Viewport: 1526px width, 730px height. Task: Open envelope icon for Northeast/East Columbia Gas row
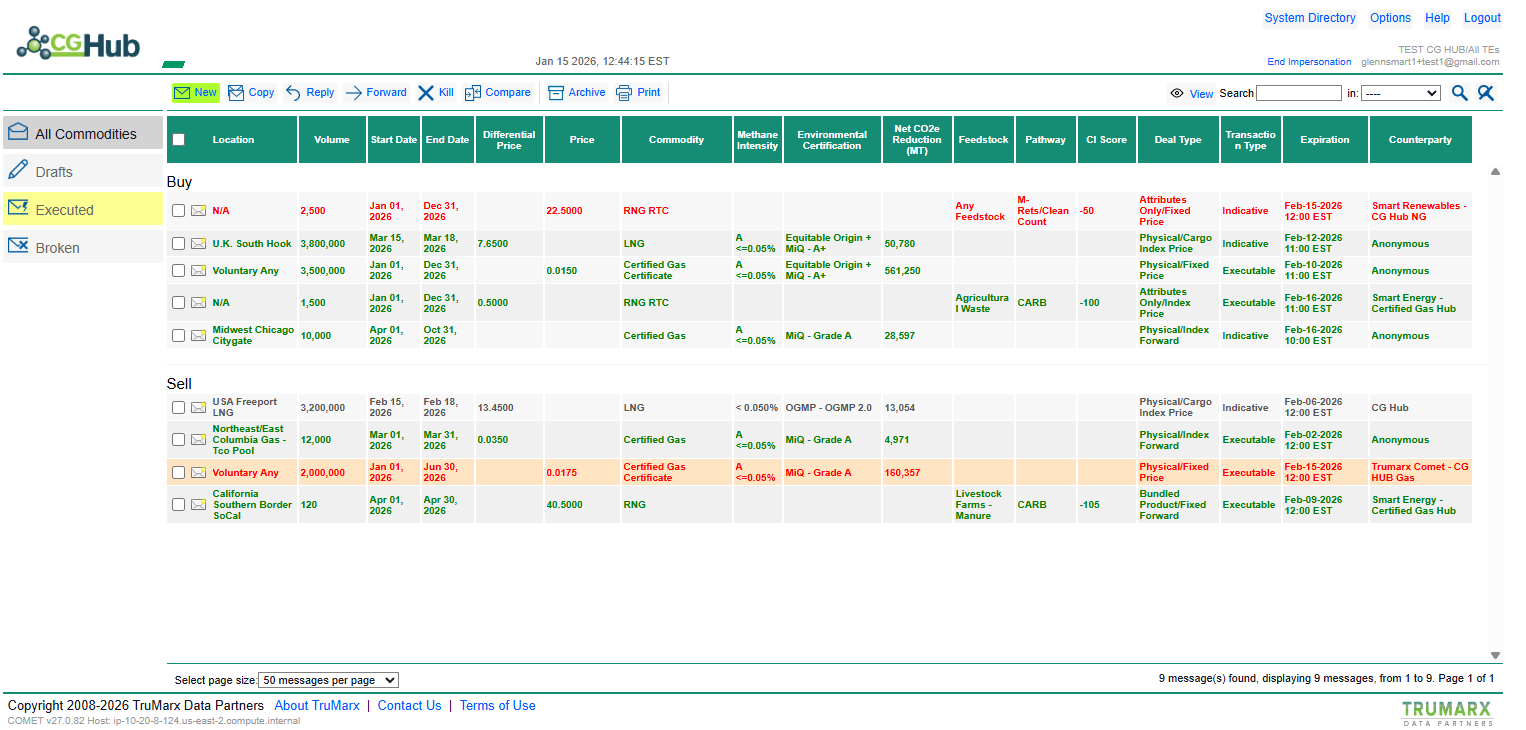[199, 440]
